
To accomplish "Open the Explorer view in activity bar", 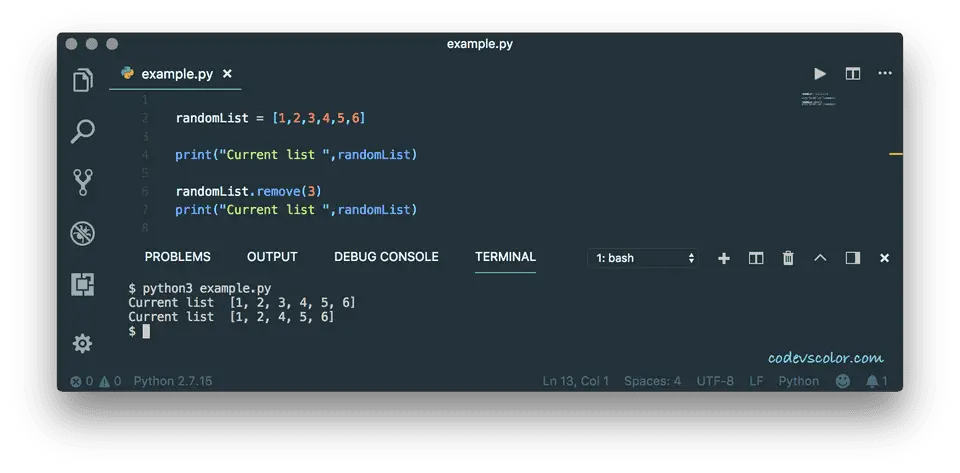I will [x=83, y=80].
